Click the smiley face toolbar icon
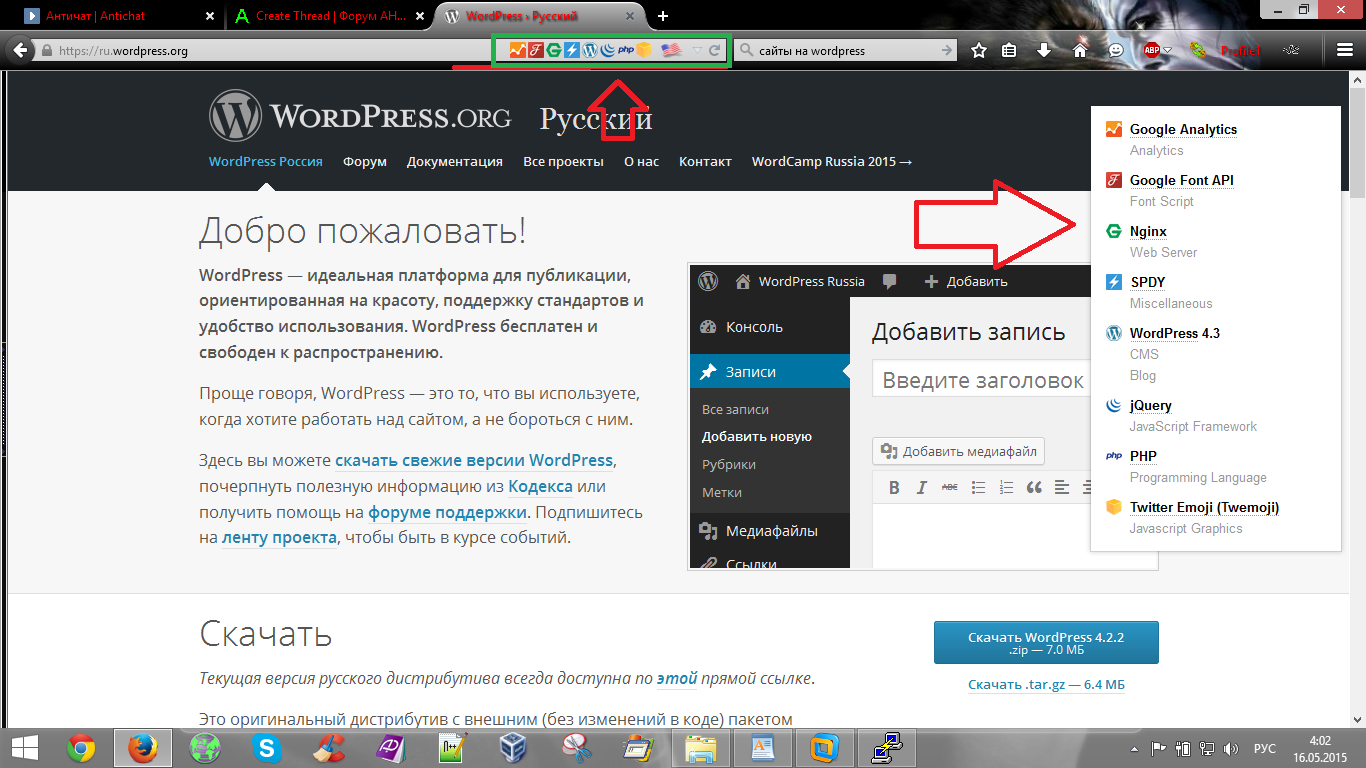Viewport: 1366px width, 768px height. point(1116,50)
